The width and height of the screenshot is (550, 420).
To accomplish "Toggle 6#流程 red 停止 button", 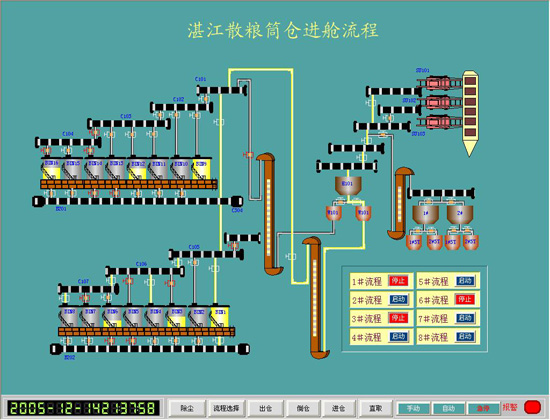I will [x=464, y=299].
